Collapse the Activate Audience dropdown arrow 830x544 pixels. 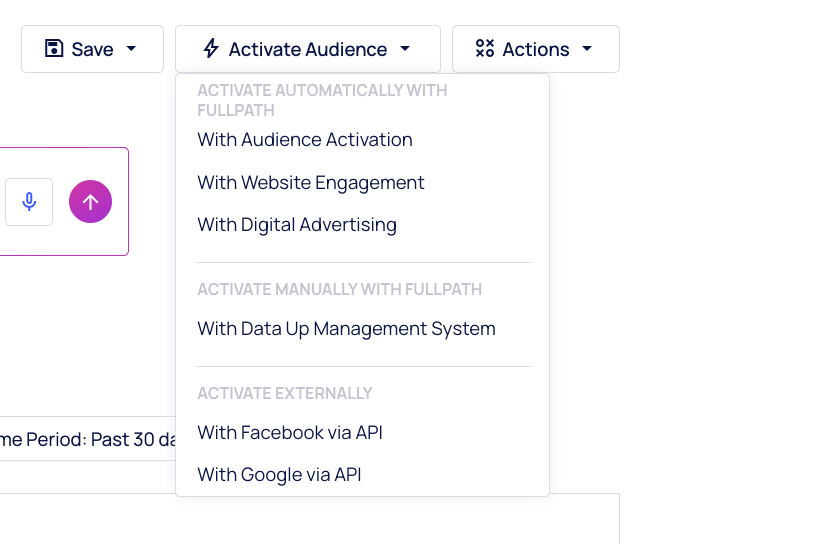click(405, 49)
